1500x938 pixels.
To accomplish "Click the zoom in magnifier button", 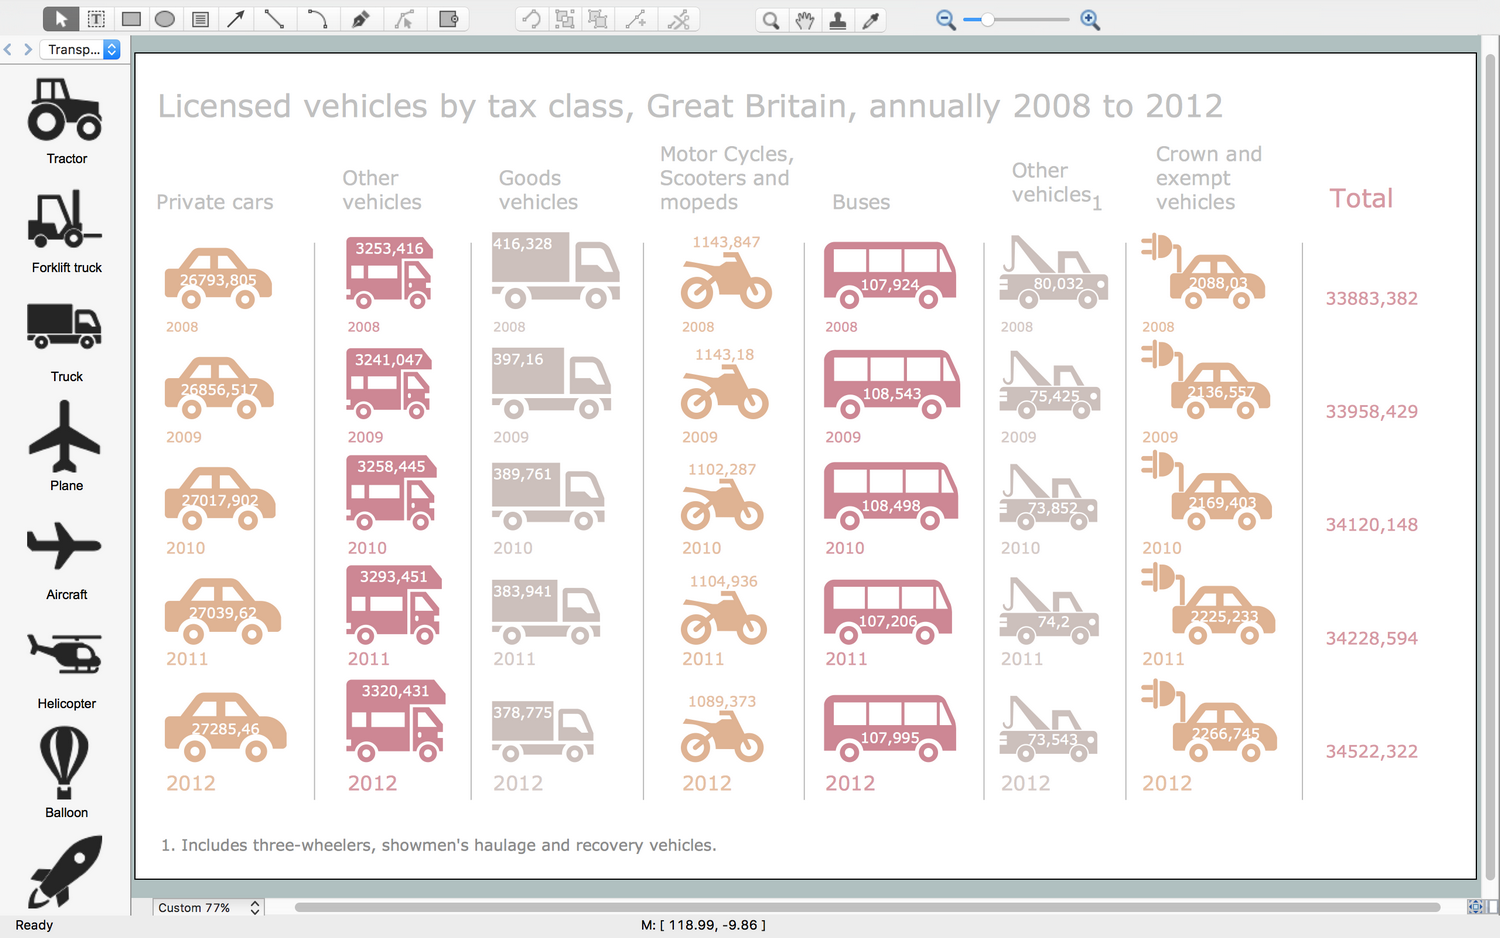I will point(1090,20).
